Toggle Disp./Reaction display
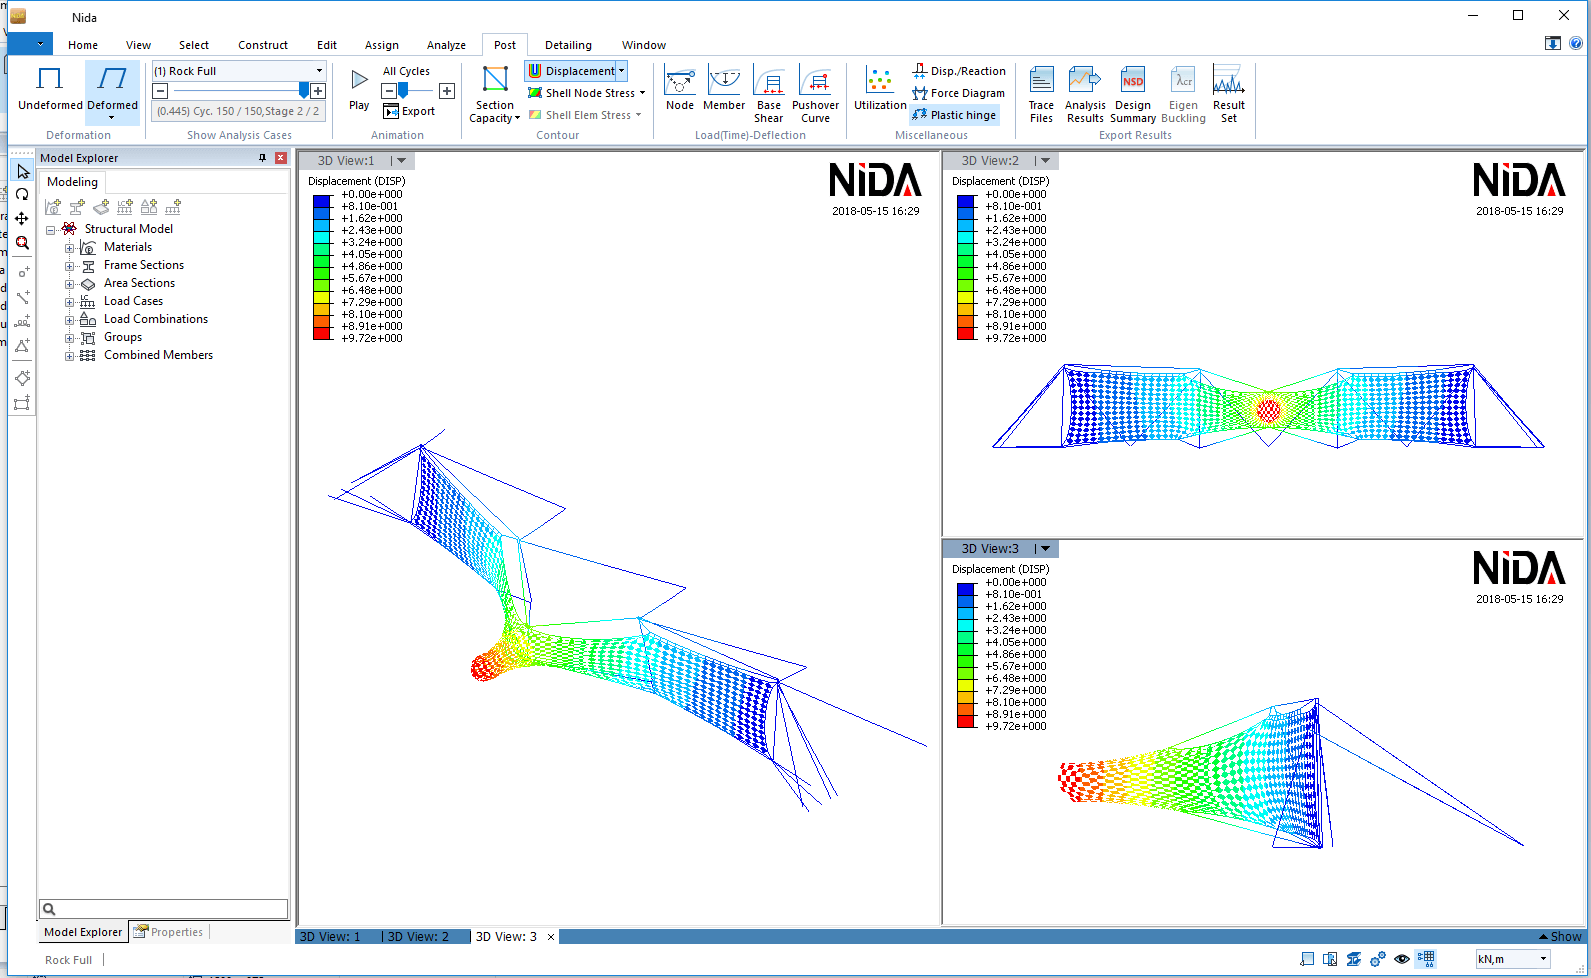 tap(959, 71)
